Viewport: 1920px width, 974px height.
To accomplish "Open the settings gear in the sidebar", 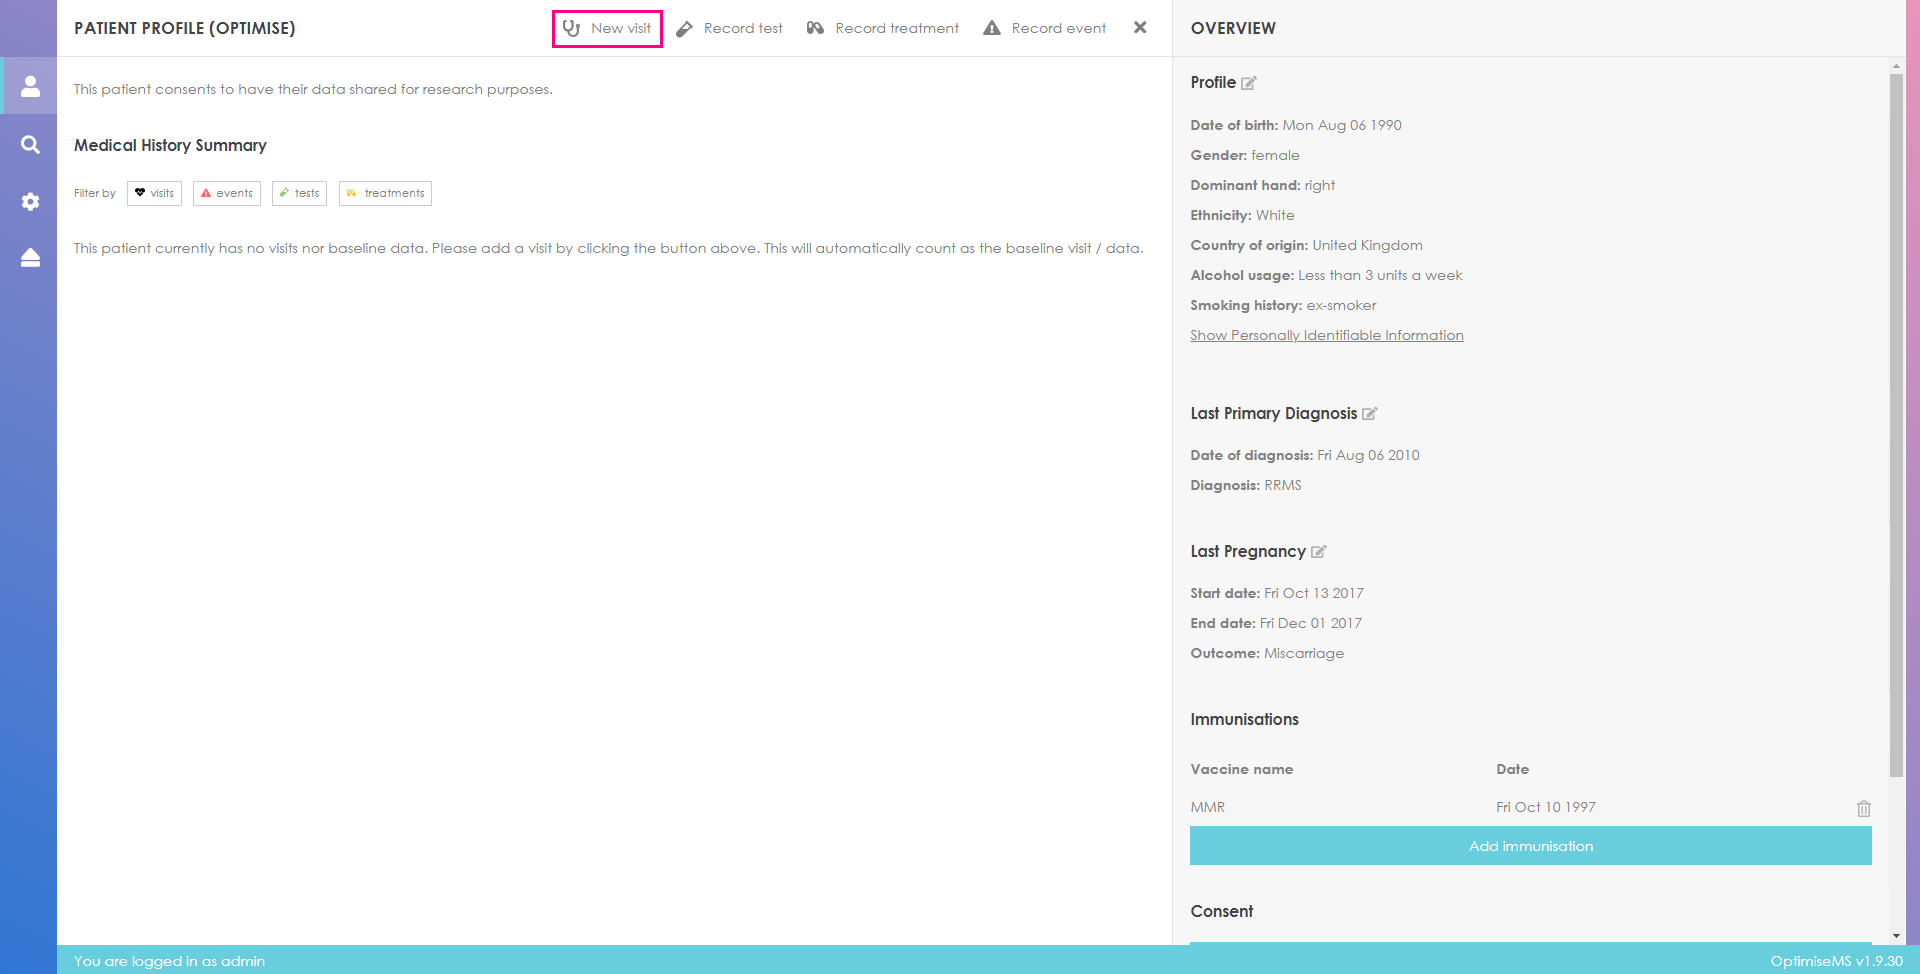I will click(30, 201).
